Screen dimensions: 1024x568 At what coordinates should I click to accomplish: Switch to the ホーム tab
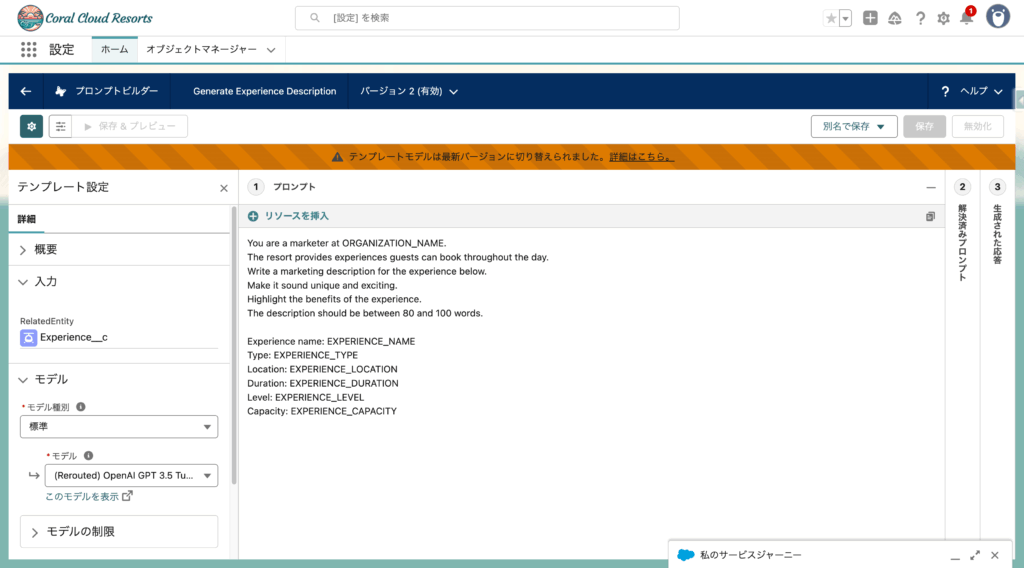[114, 49]
